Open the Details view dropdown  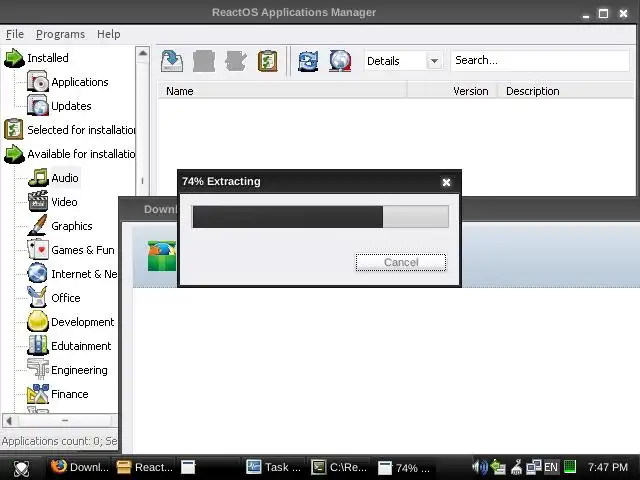click(x=434, y=61)
